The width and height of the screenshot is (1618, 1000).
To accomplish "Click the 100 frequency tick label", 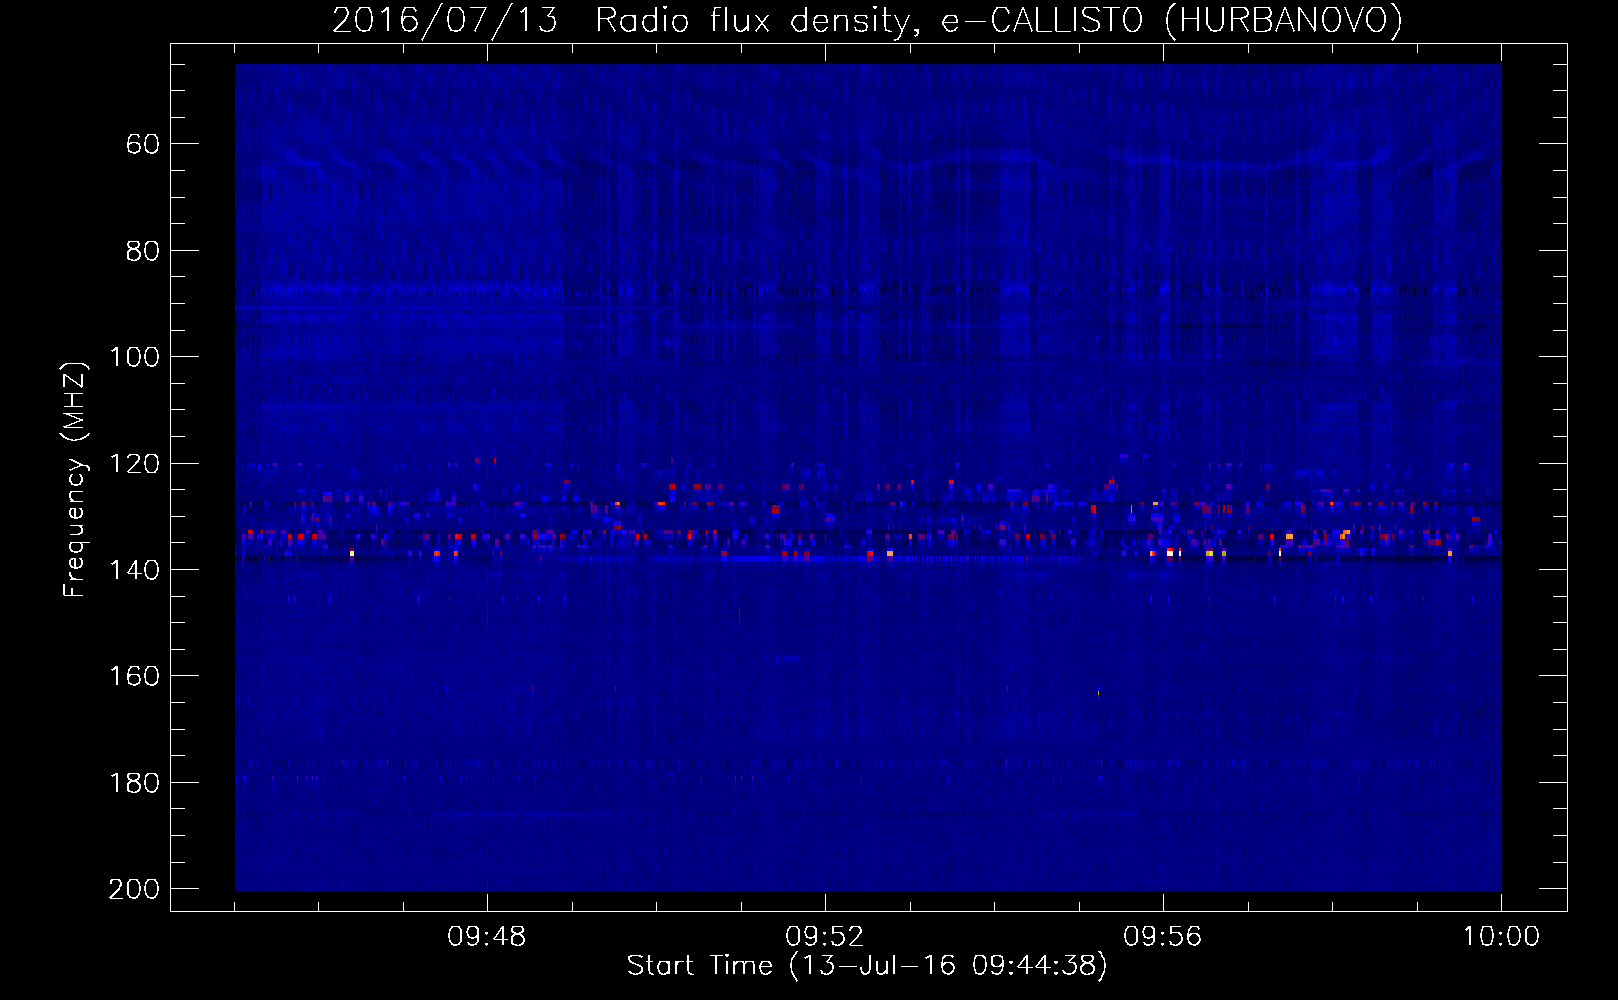I will (x=134, y=357).
